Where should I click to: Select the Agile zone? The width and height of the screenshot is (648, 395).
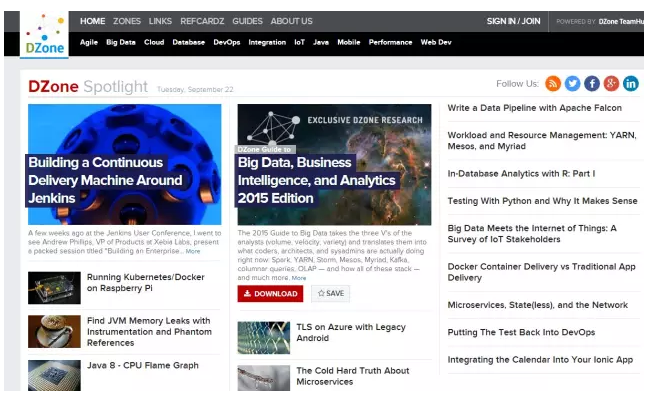click(x=89, y=42)
